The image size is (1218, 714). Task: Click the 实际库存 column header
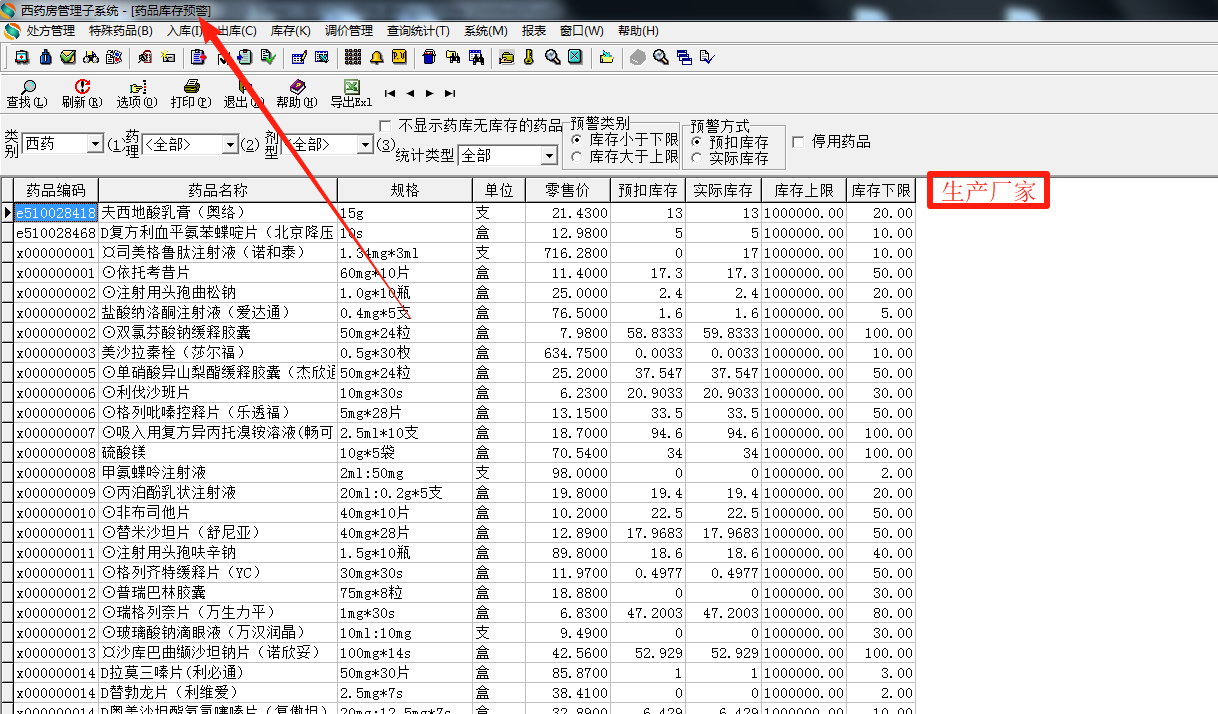click(723, 190)
